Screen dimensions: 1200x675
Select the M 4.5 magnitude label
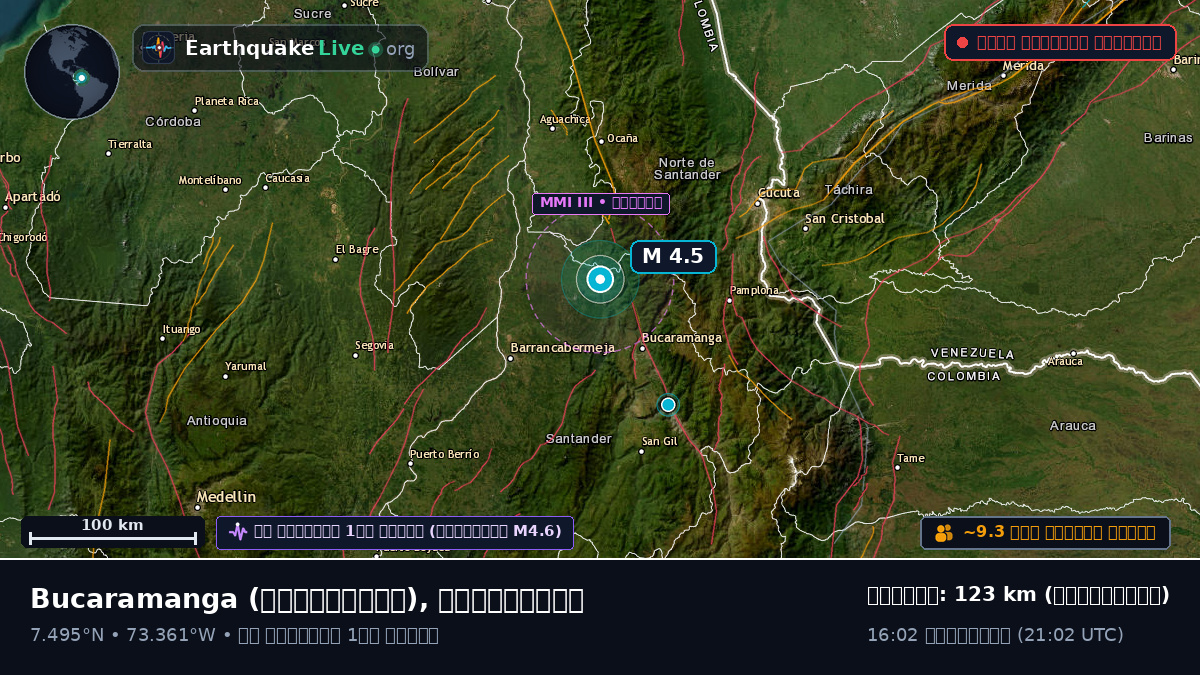click(x=673, y=256)
